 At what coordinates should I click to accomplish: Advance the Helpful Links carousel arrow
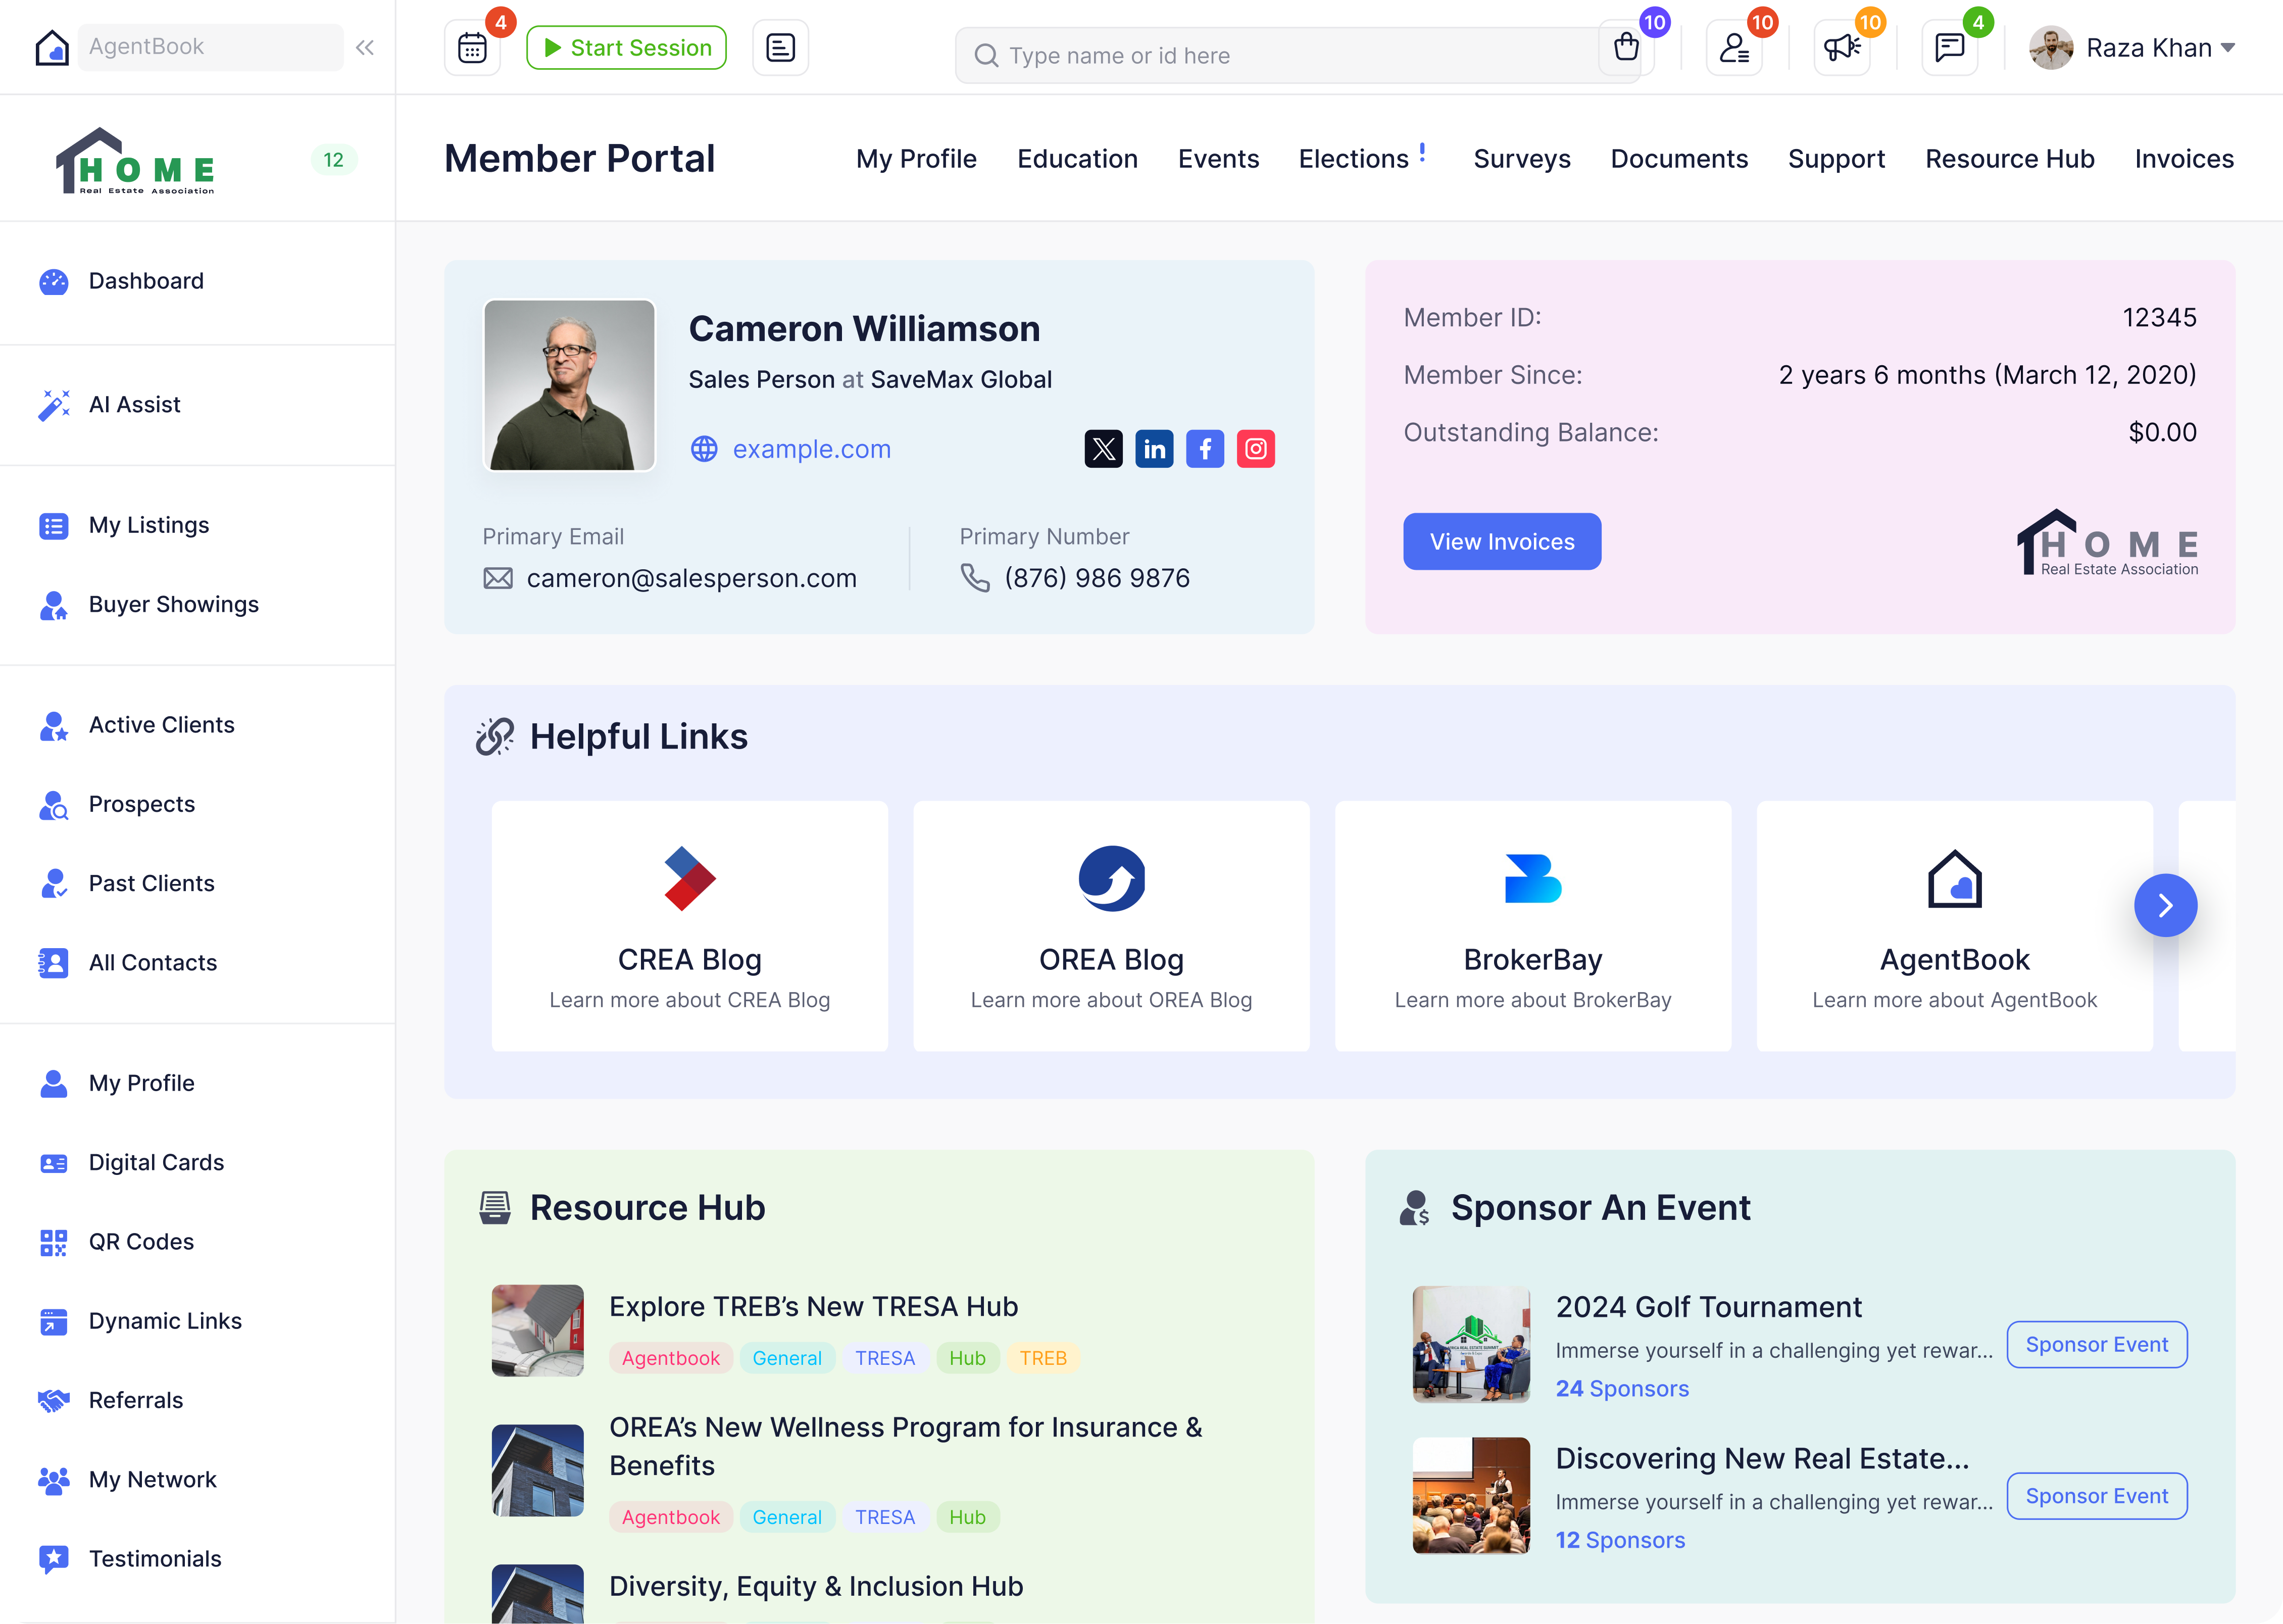[2166, 906]
